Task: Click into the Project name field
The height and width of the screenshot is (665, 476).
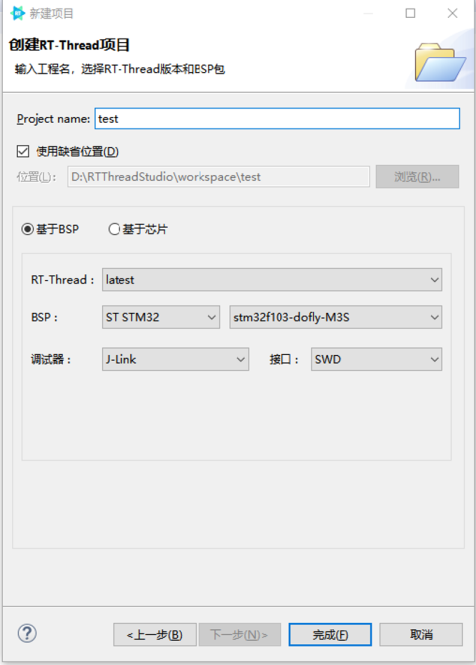Action: pos(277,118)
